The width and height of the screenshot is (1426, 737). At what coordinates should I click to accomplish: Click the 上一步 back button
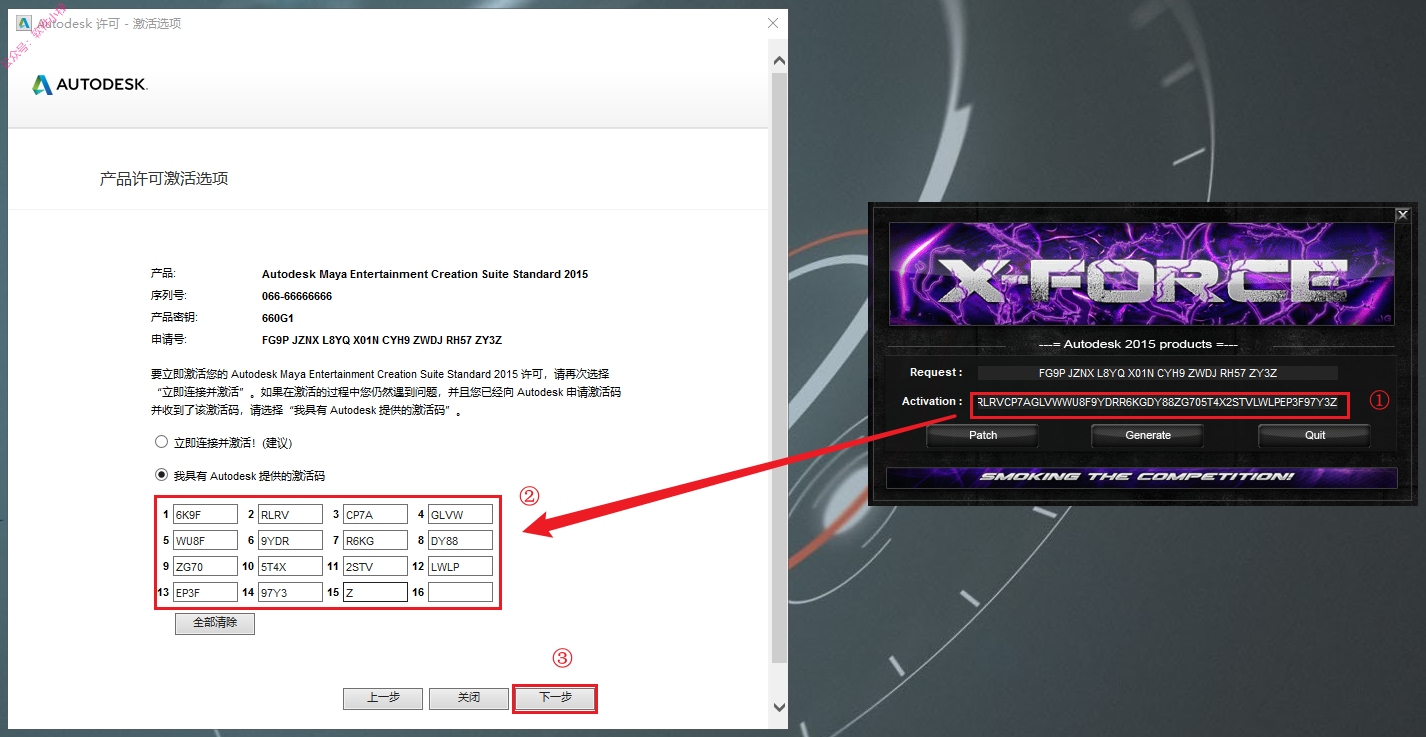pyautogui.click(x=383, y=698)
